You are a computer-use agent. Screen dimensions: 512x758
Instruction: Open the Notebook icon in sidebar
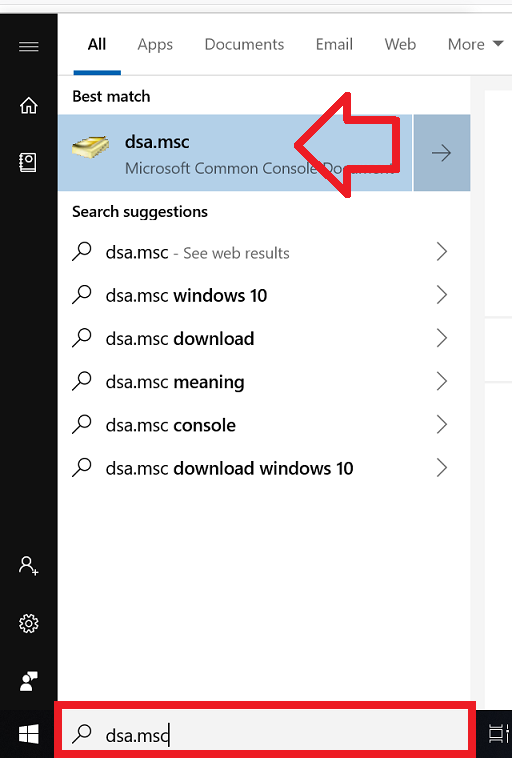(x=28, y=162)
